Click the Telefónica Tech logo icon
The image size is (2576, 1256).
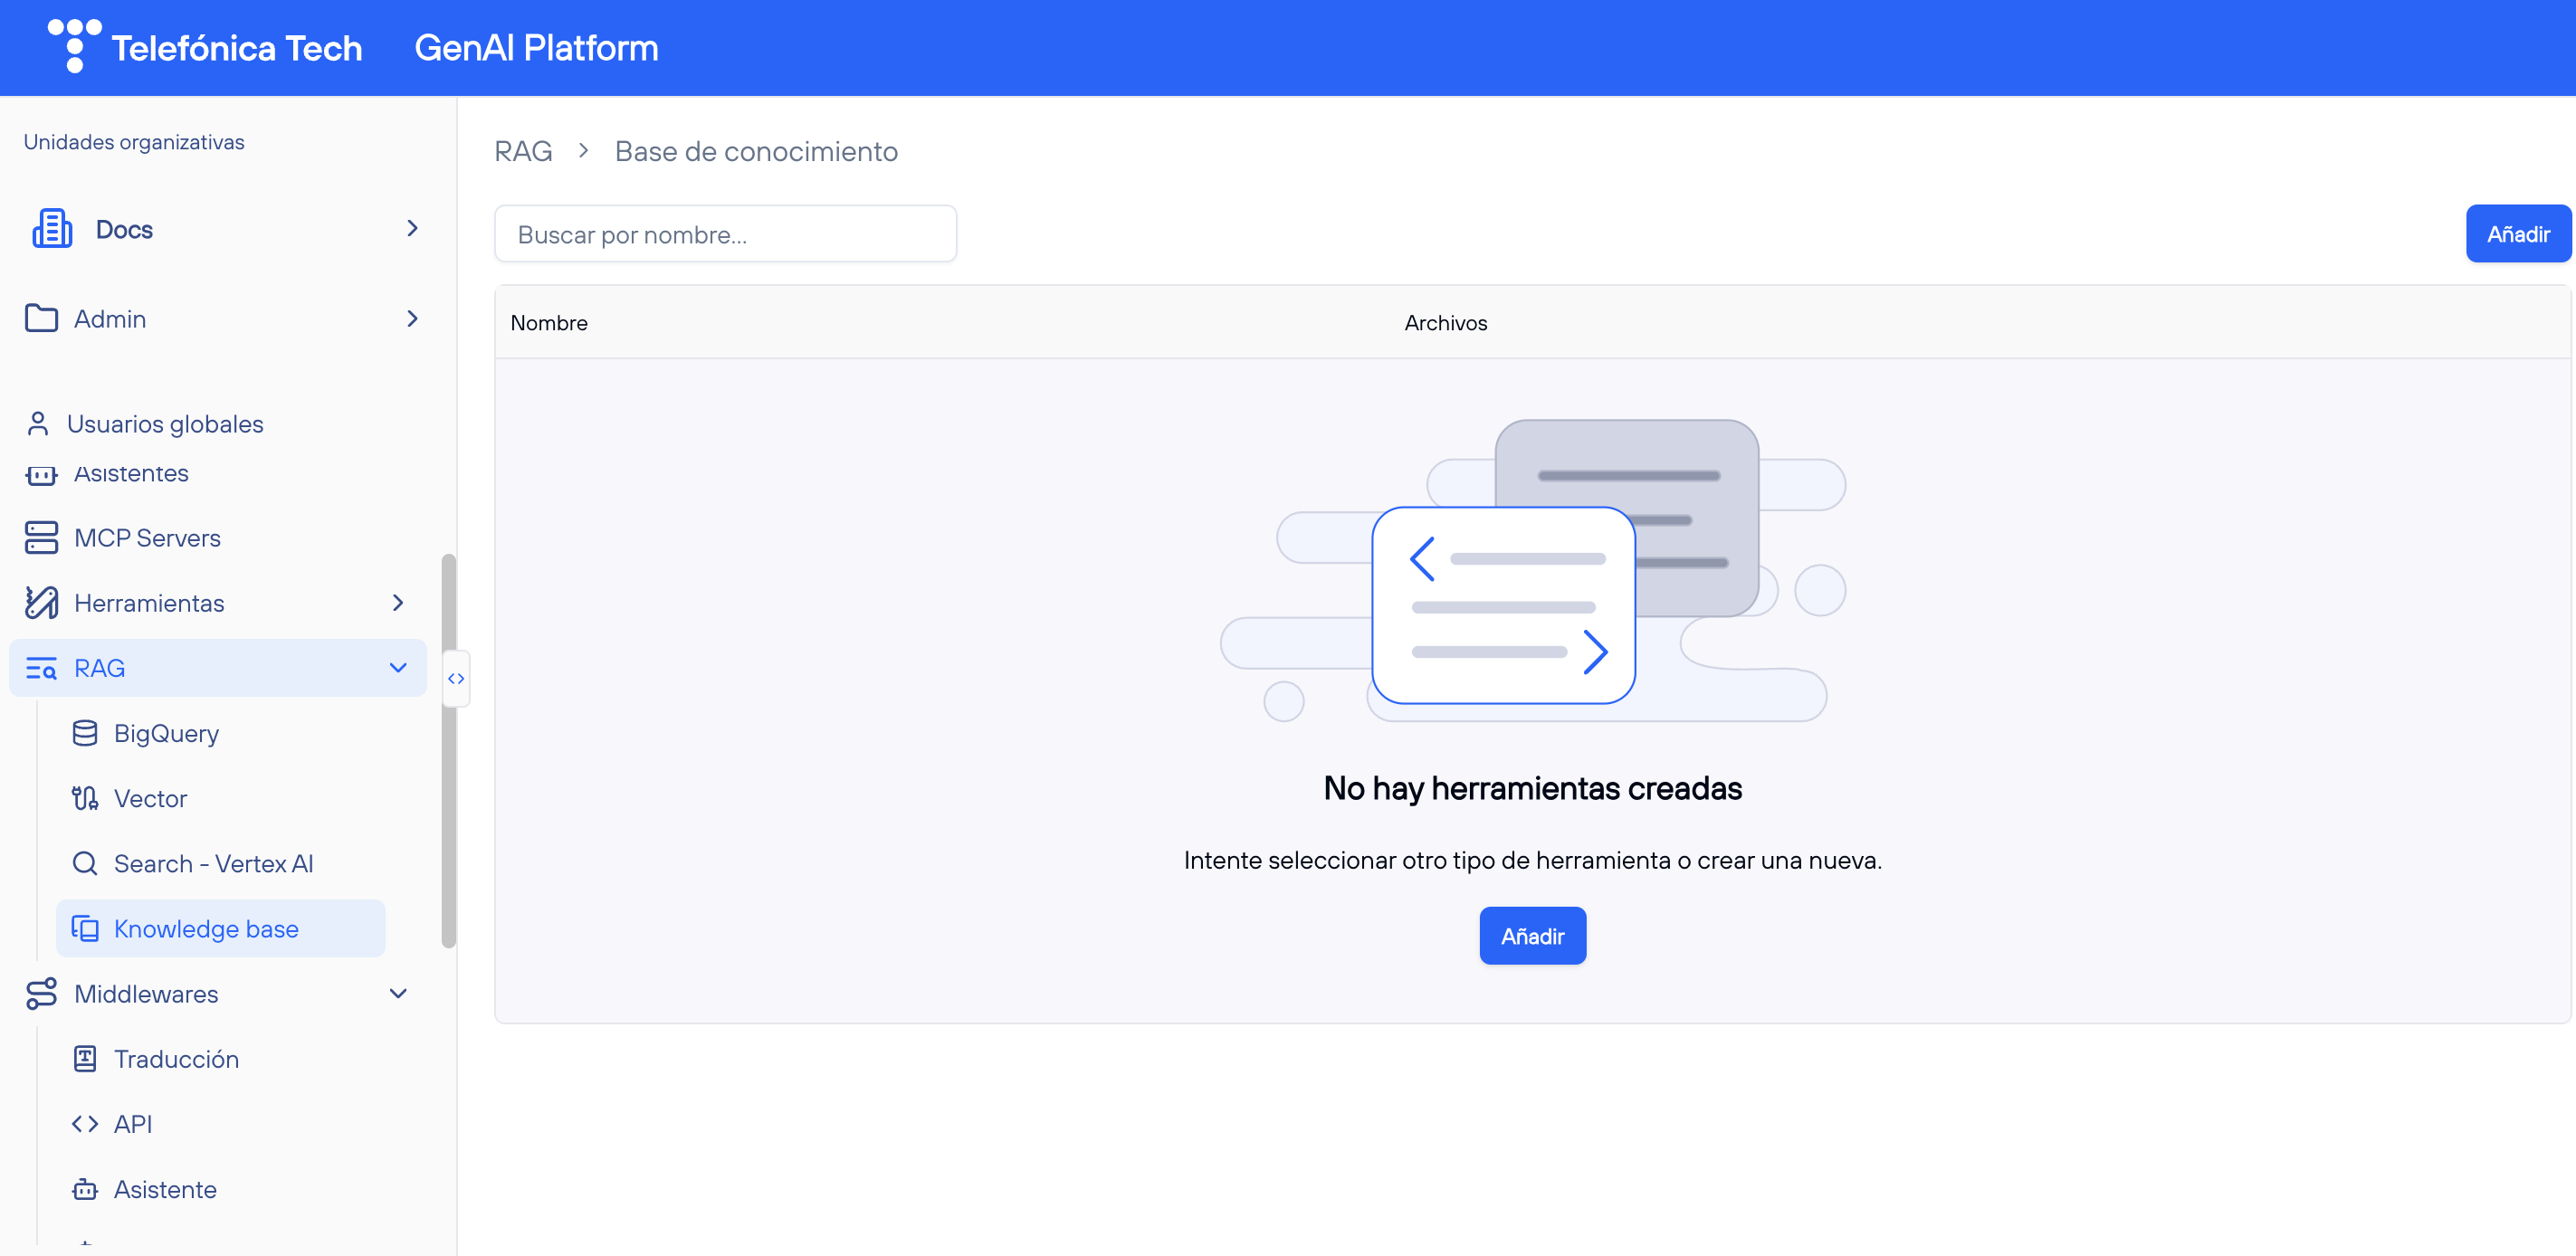tap(74, 45)
